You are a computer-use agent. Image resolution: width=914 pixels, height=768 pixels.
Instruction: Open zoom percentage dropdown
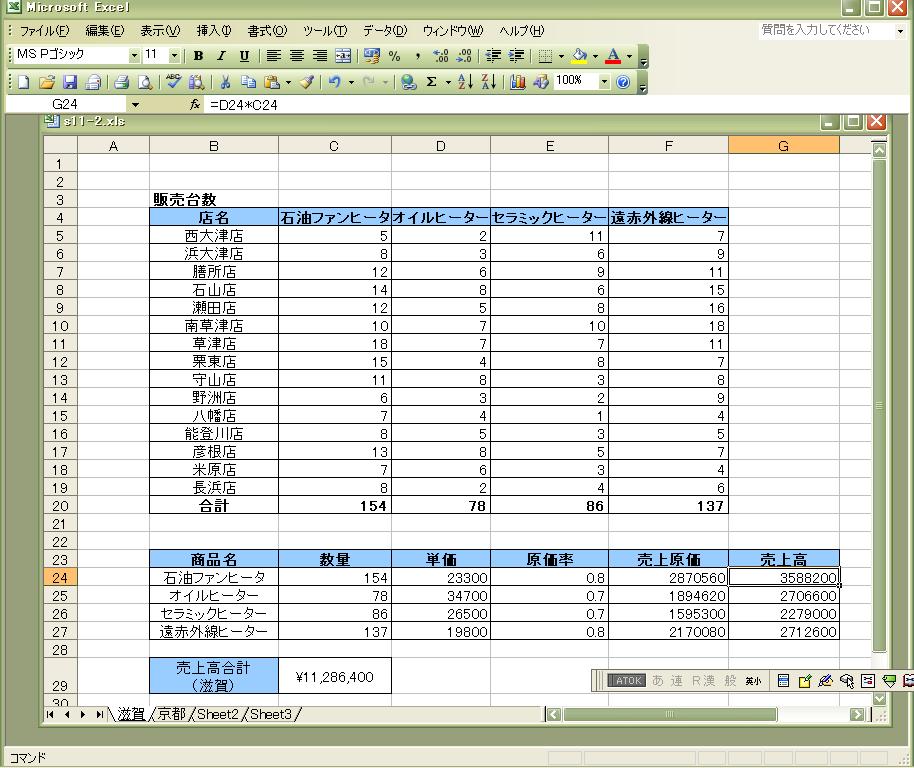(604, 82)
